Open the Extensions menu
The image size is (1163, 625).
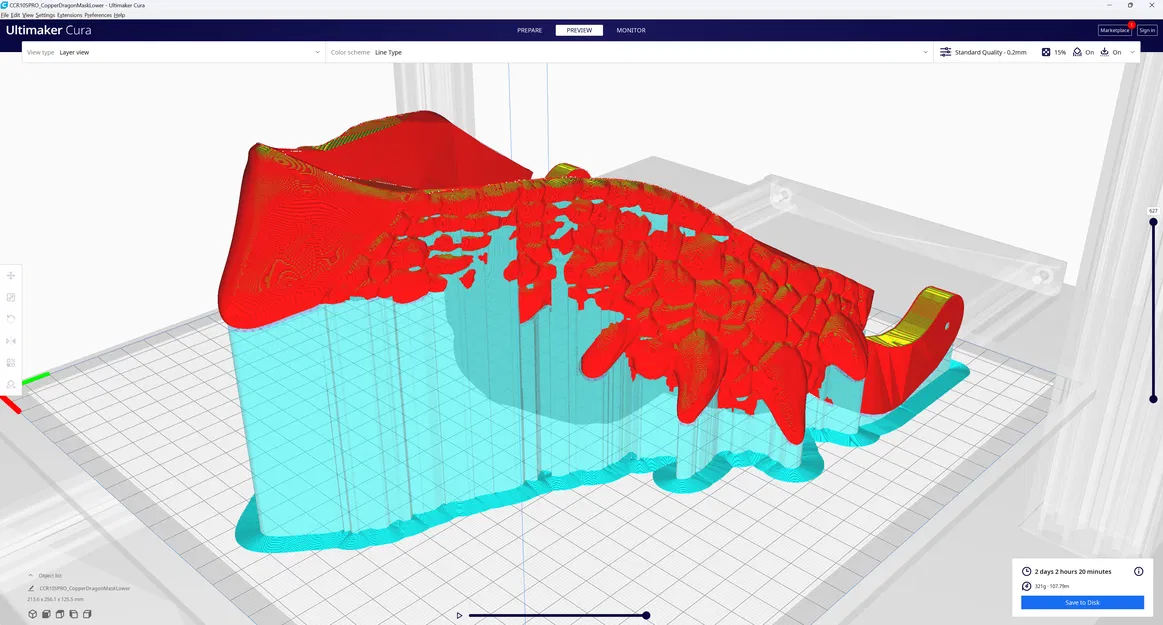pos(70,15)
